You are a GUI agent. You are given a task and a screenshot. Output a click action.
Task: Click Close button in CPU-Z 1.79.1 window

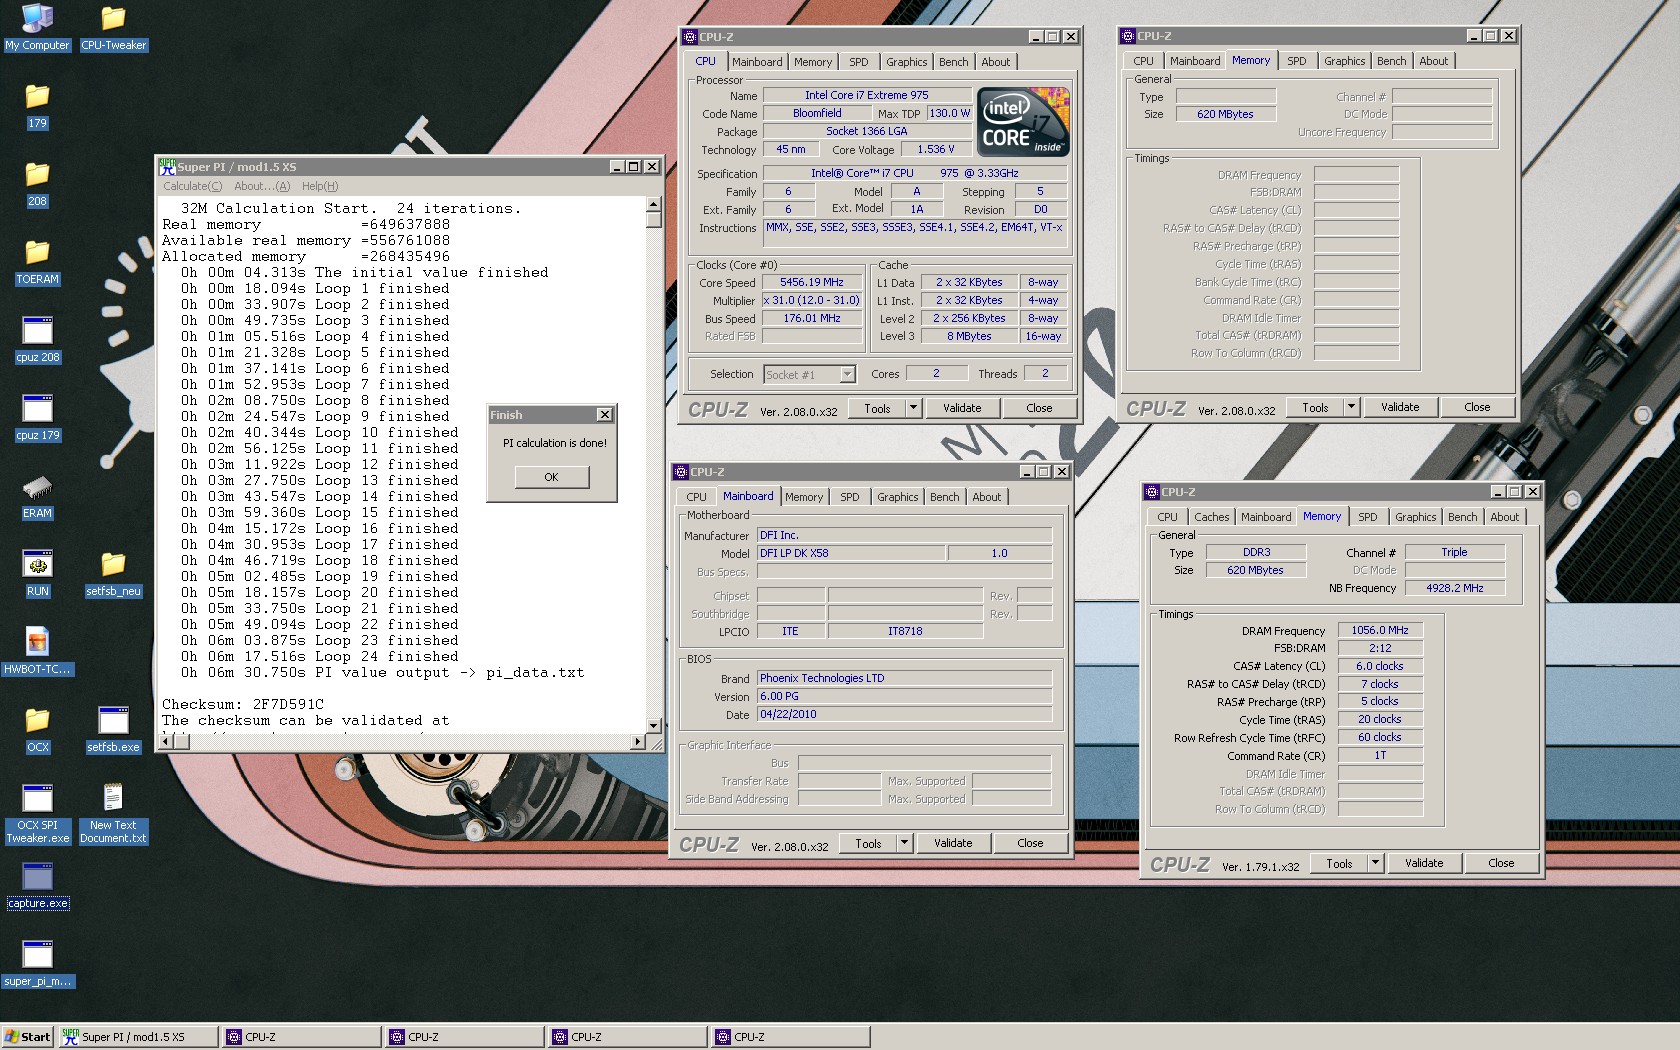coord(1501,863)
